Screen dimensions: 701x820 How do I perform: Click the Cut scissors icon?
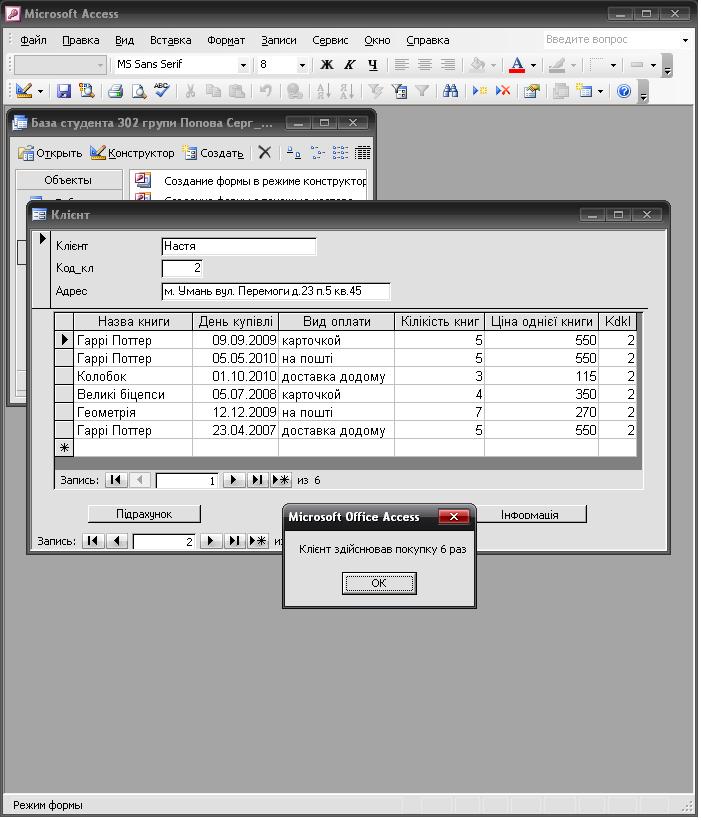(190, 92)
